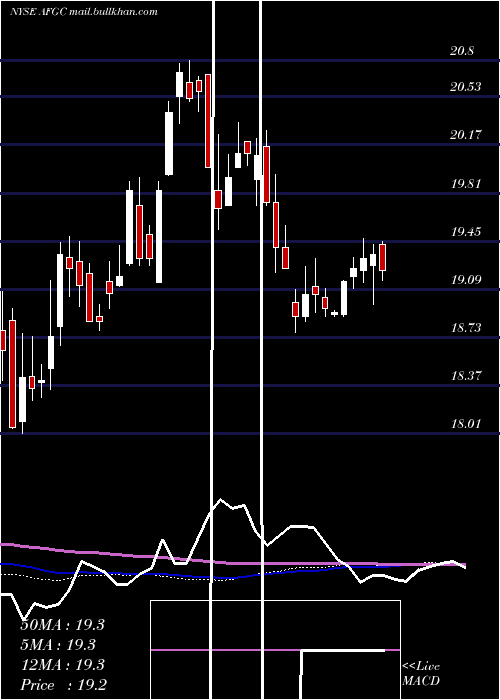Image resolution: width=500 pixels, height=700 pixels.
Task: Click the 19.09 price axis label
Action: point(466,280)
